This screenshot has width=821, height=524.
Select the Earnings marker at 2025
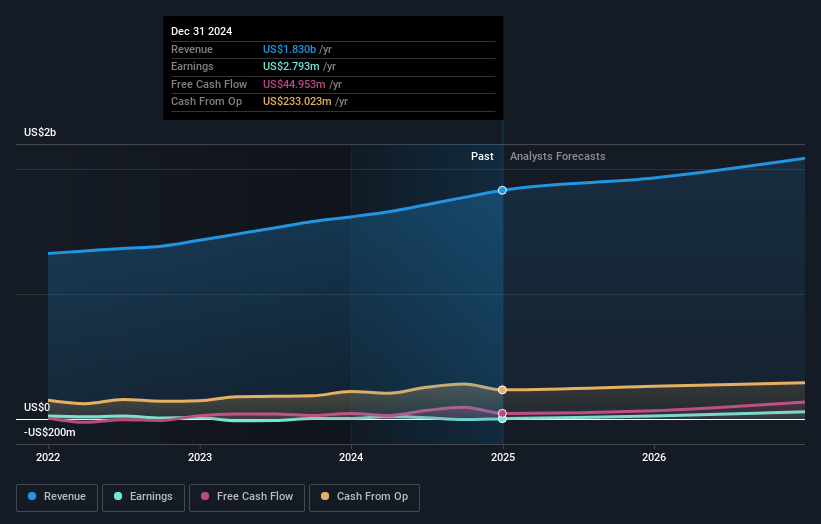(x=502, y=419)
